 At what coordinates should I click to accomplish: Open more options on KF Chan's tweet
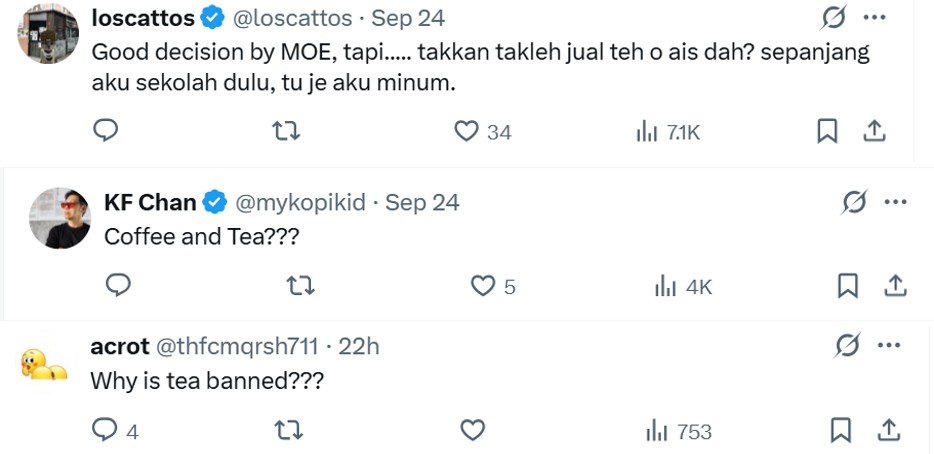tap(896, 202)
